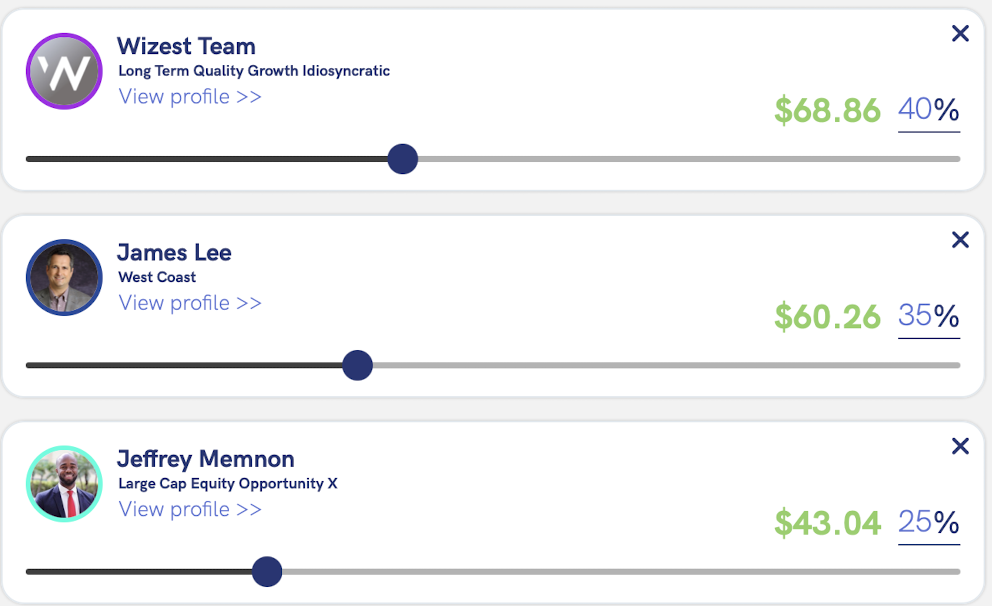The width and height of the screenshot is (992, 606).
Task: Open View profile link under West Coast
Action: click(190, 303)
